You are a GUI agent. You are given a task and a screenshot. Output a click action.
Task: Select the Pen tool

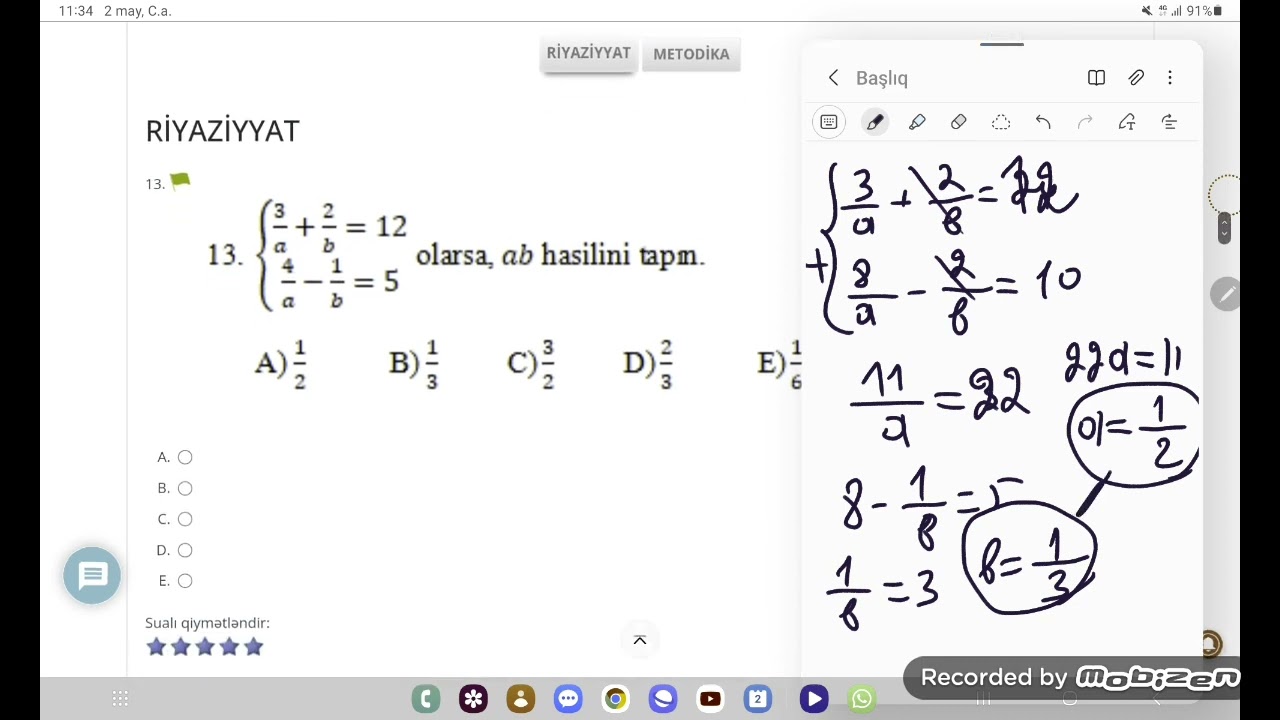click(875, 122)
